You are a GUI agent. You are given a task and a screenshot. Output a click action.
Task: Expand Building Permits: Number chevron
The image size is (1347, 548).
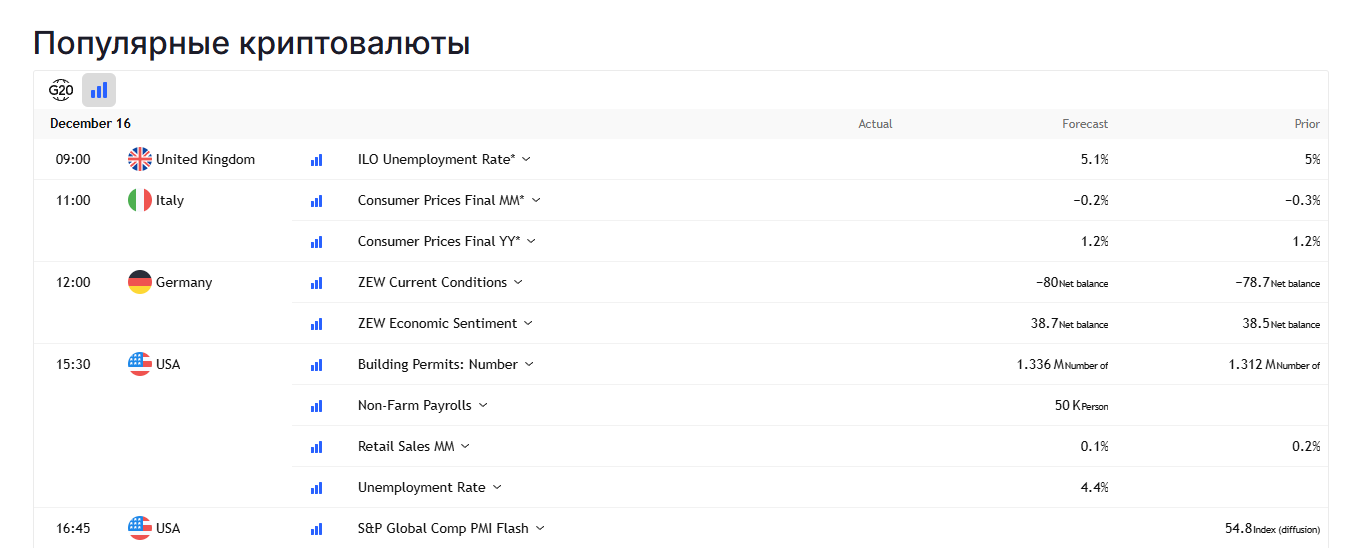[x=530, y=364]
